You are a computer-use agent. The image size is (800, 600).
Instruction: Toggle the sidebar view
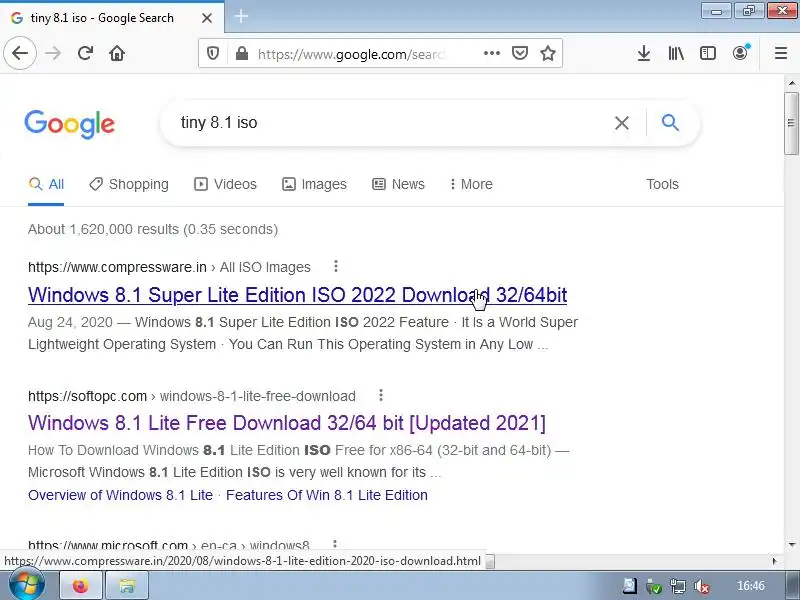point(708,53)
